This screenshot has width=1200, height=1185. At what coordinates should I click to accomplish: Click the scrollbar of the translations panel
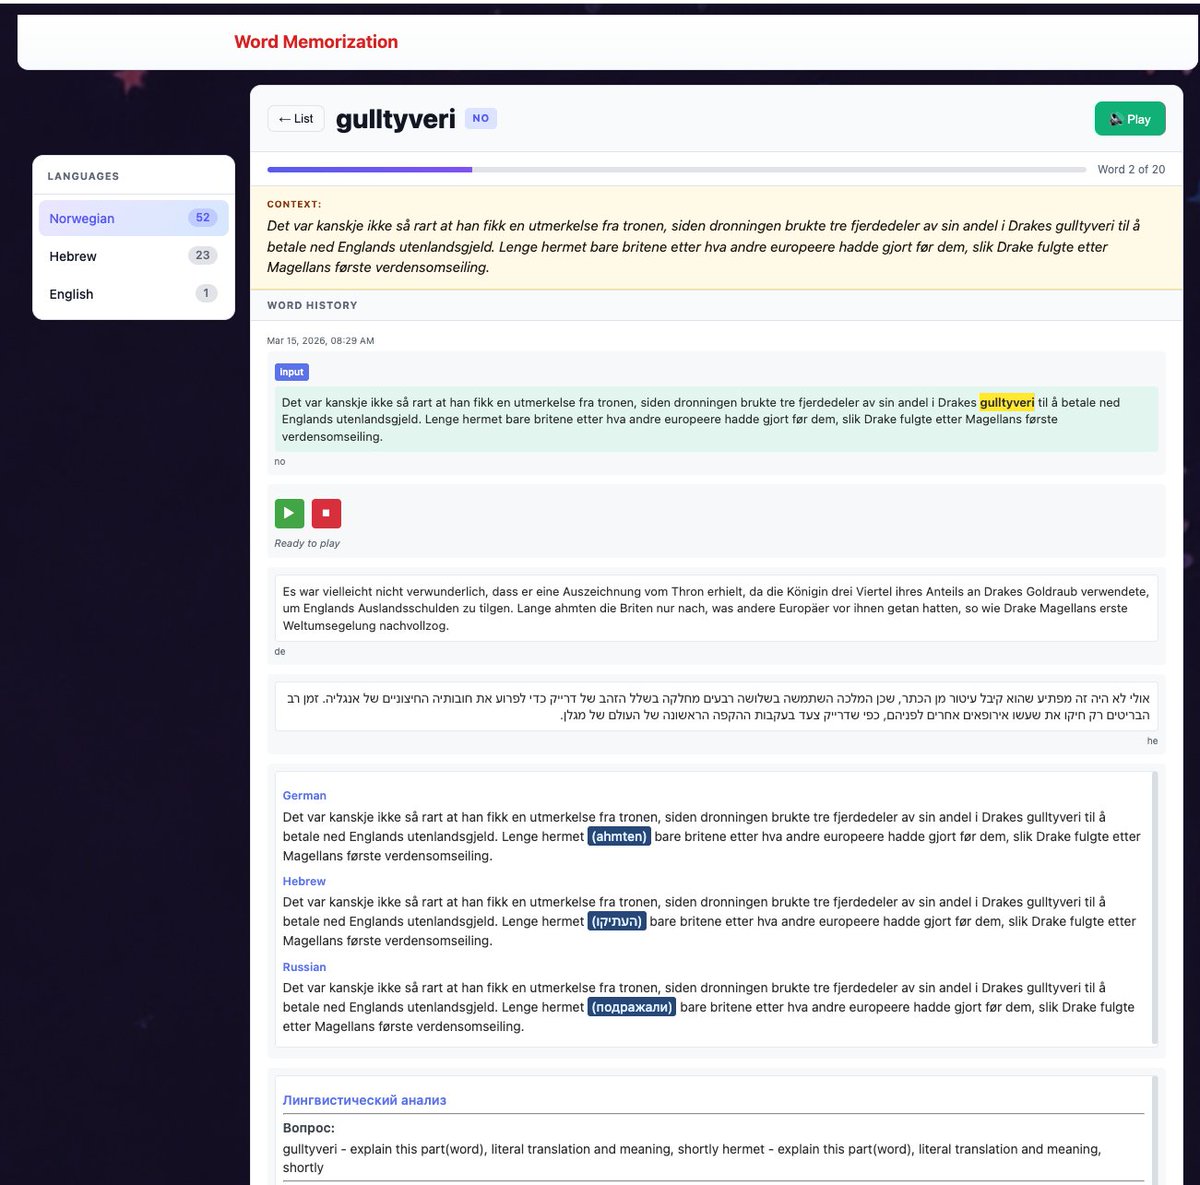(1155, 908)
